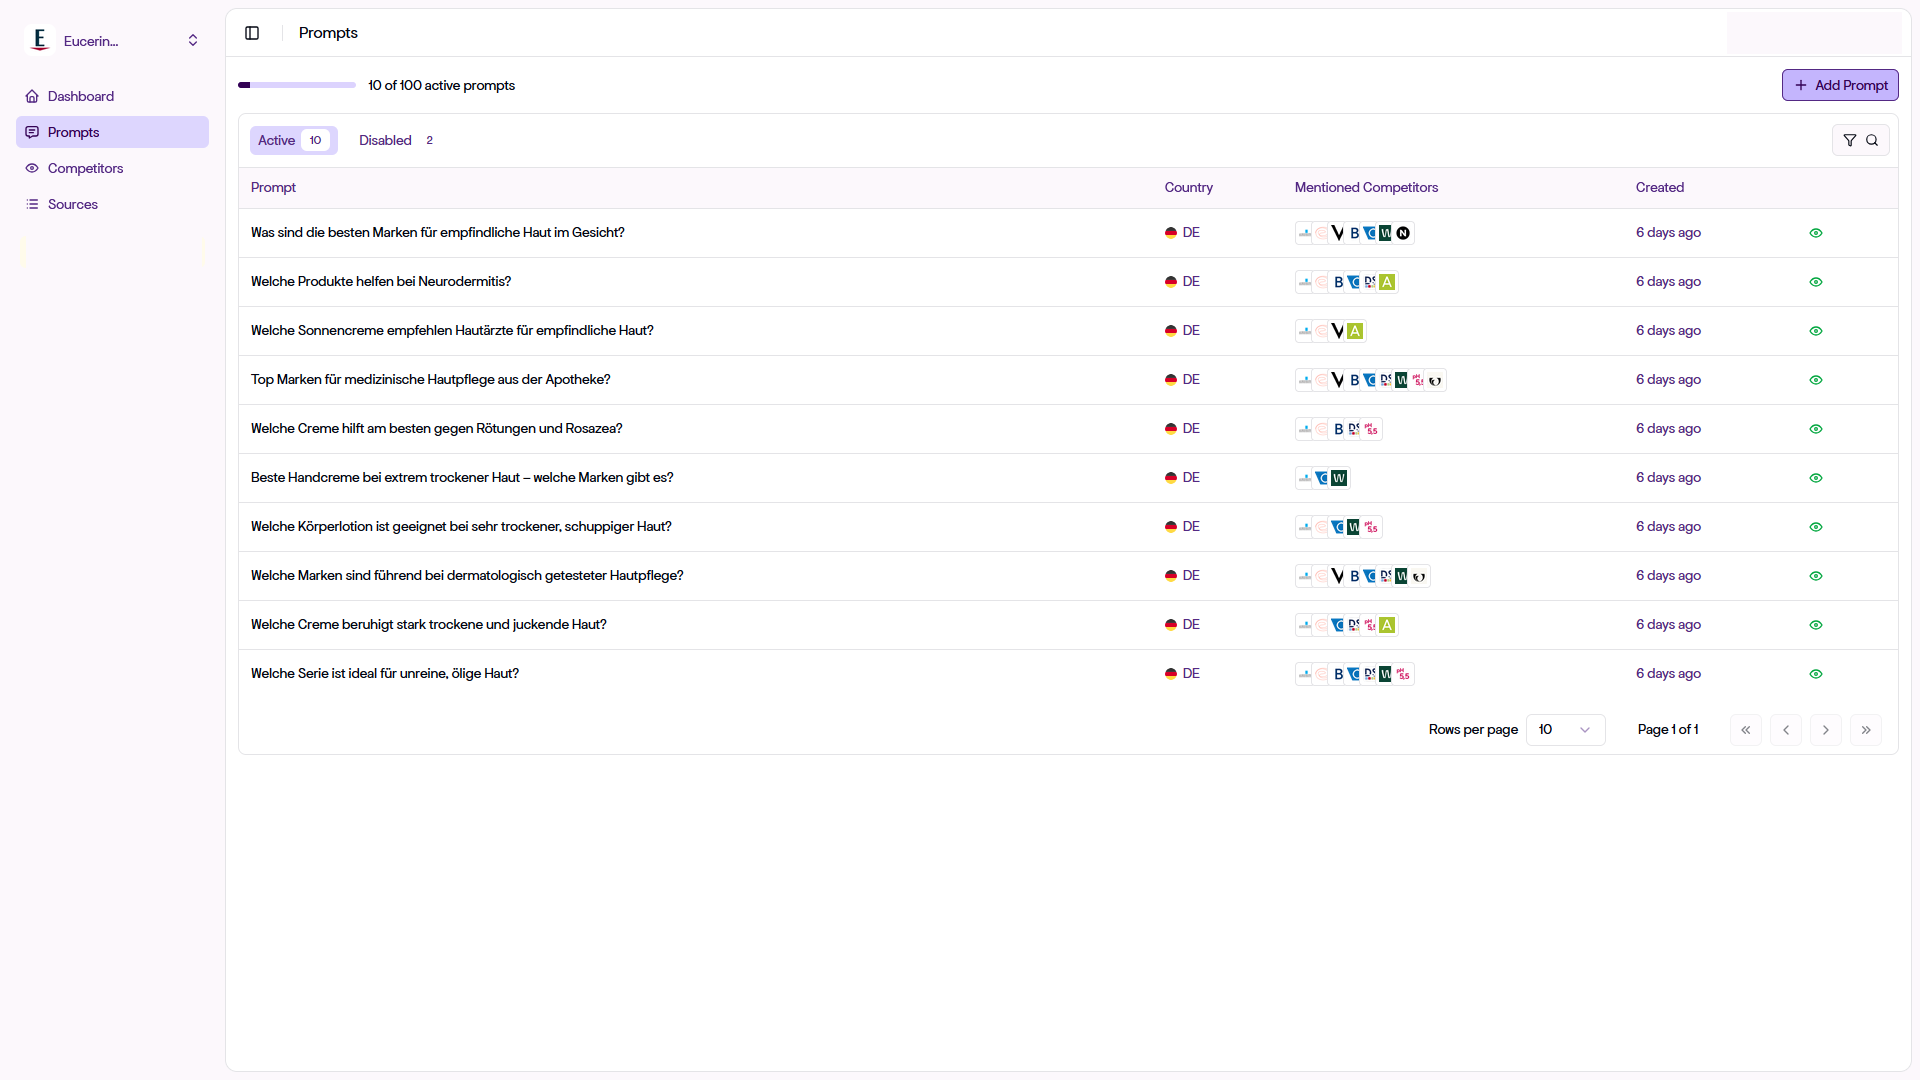
Task: Go to the previous page
Action: [1786, 730]
